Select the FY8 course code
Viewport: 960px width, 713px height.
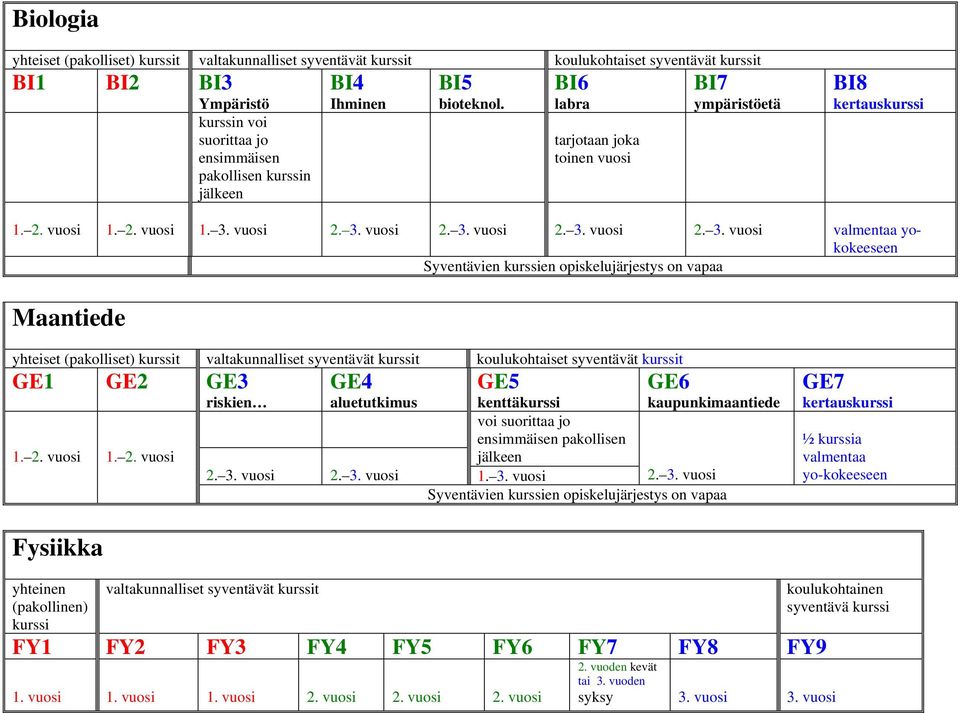point(698,647)
